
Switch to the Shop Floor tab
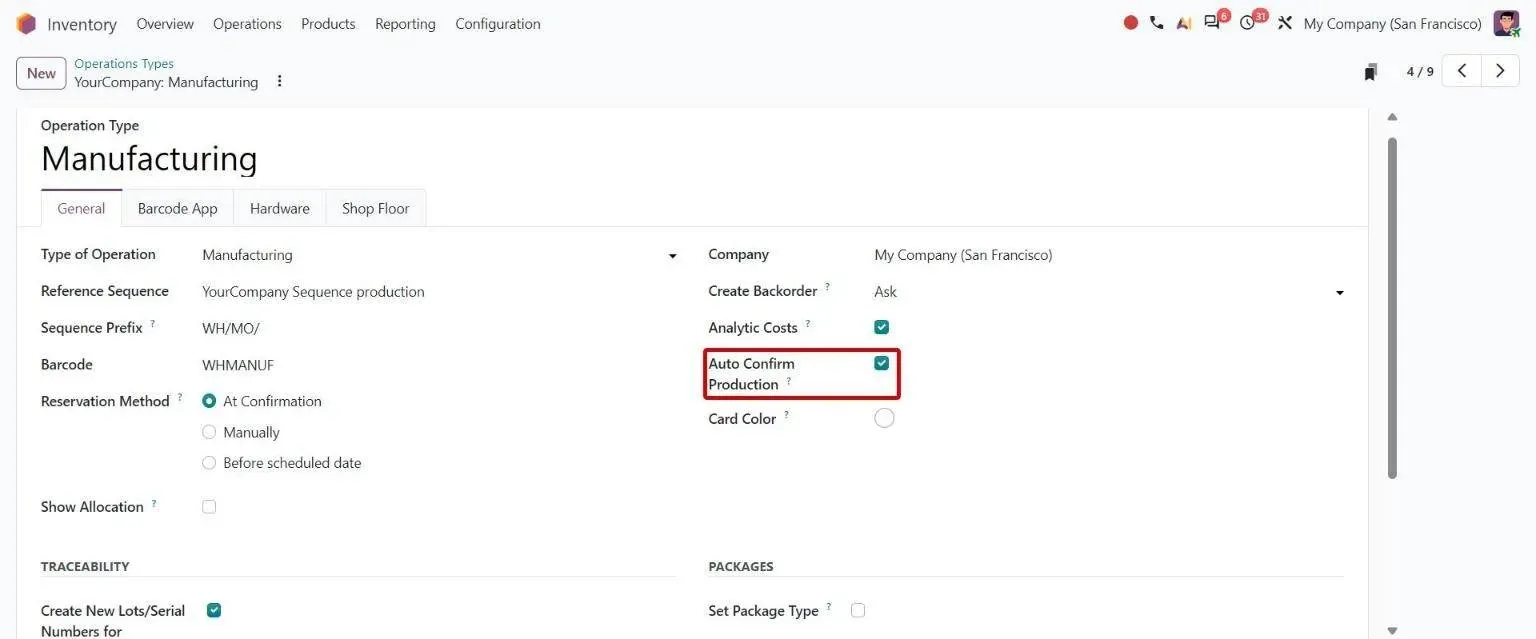376,208
